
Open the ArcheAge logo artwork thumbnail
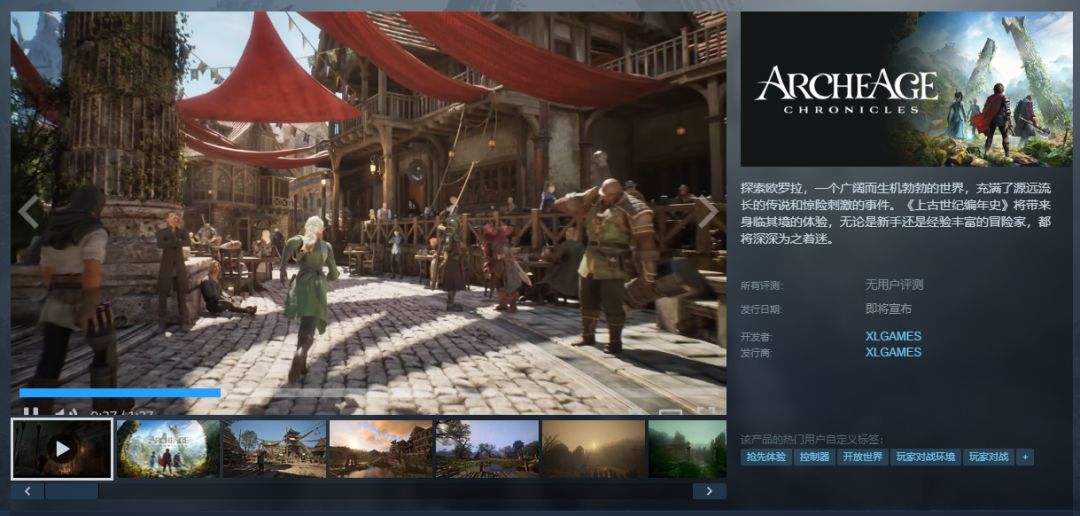(168, 449)
